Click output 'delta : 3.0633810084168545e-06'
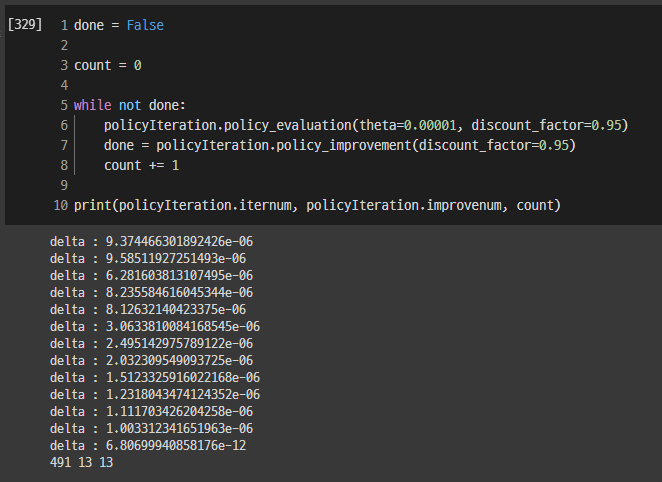This screenshot has width=662, height=482. tap(155, 327)
